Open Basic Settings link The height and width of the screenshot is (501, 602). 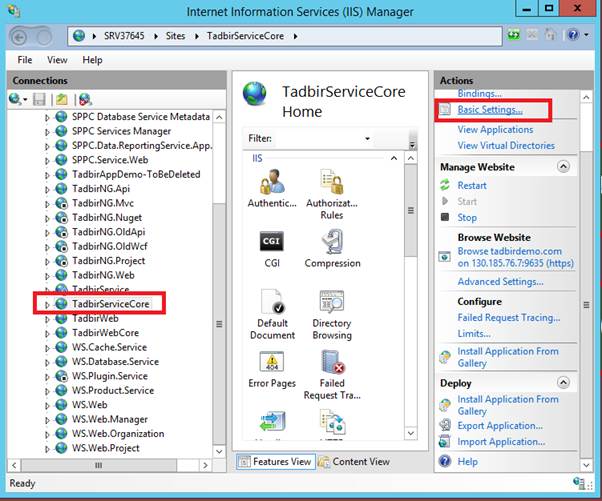click(490, 110)
